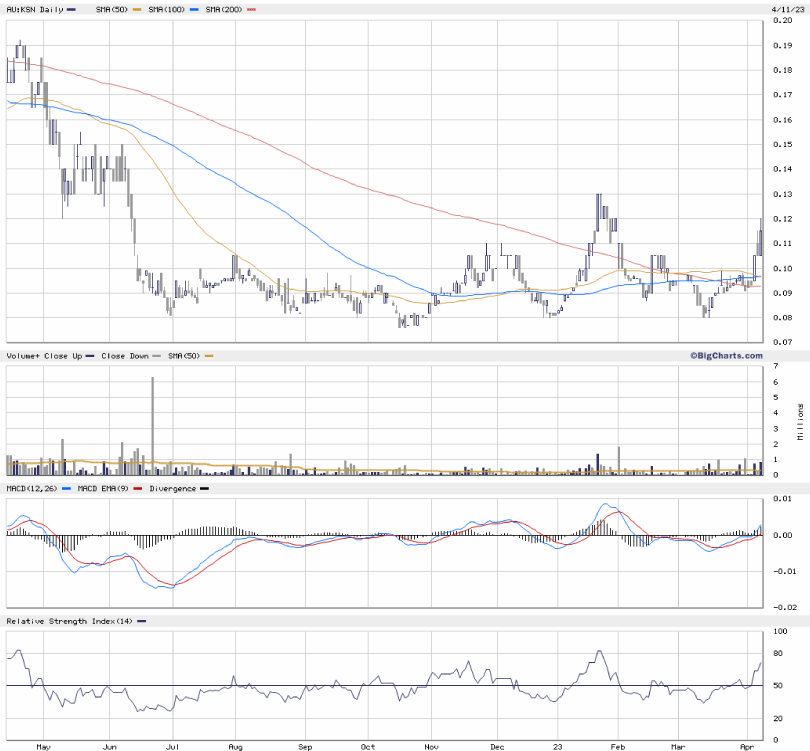The image size is (810, 751).
Task: Click the 80 level on RSI axis
Action: tap(780, 653)
